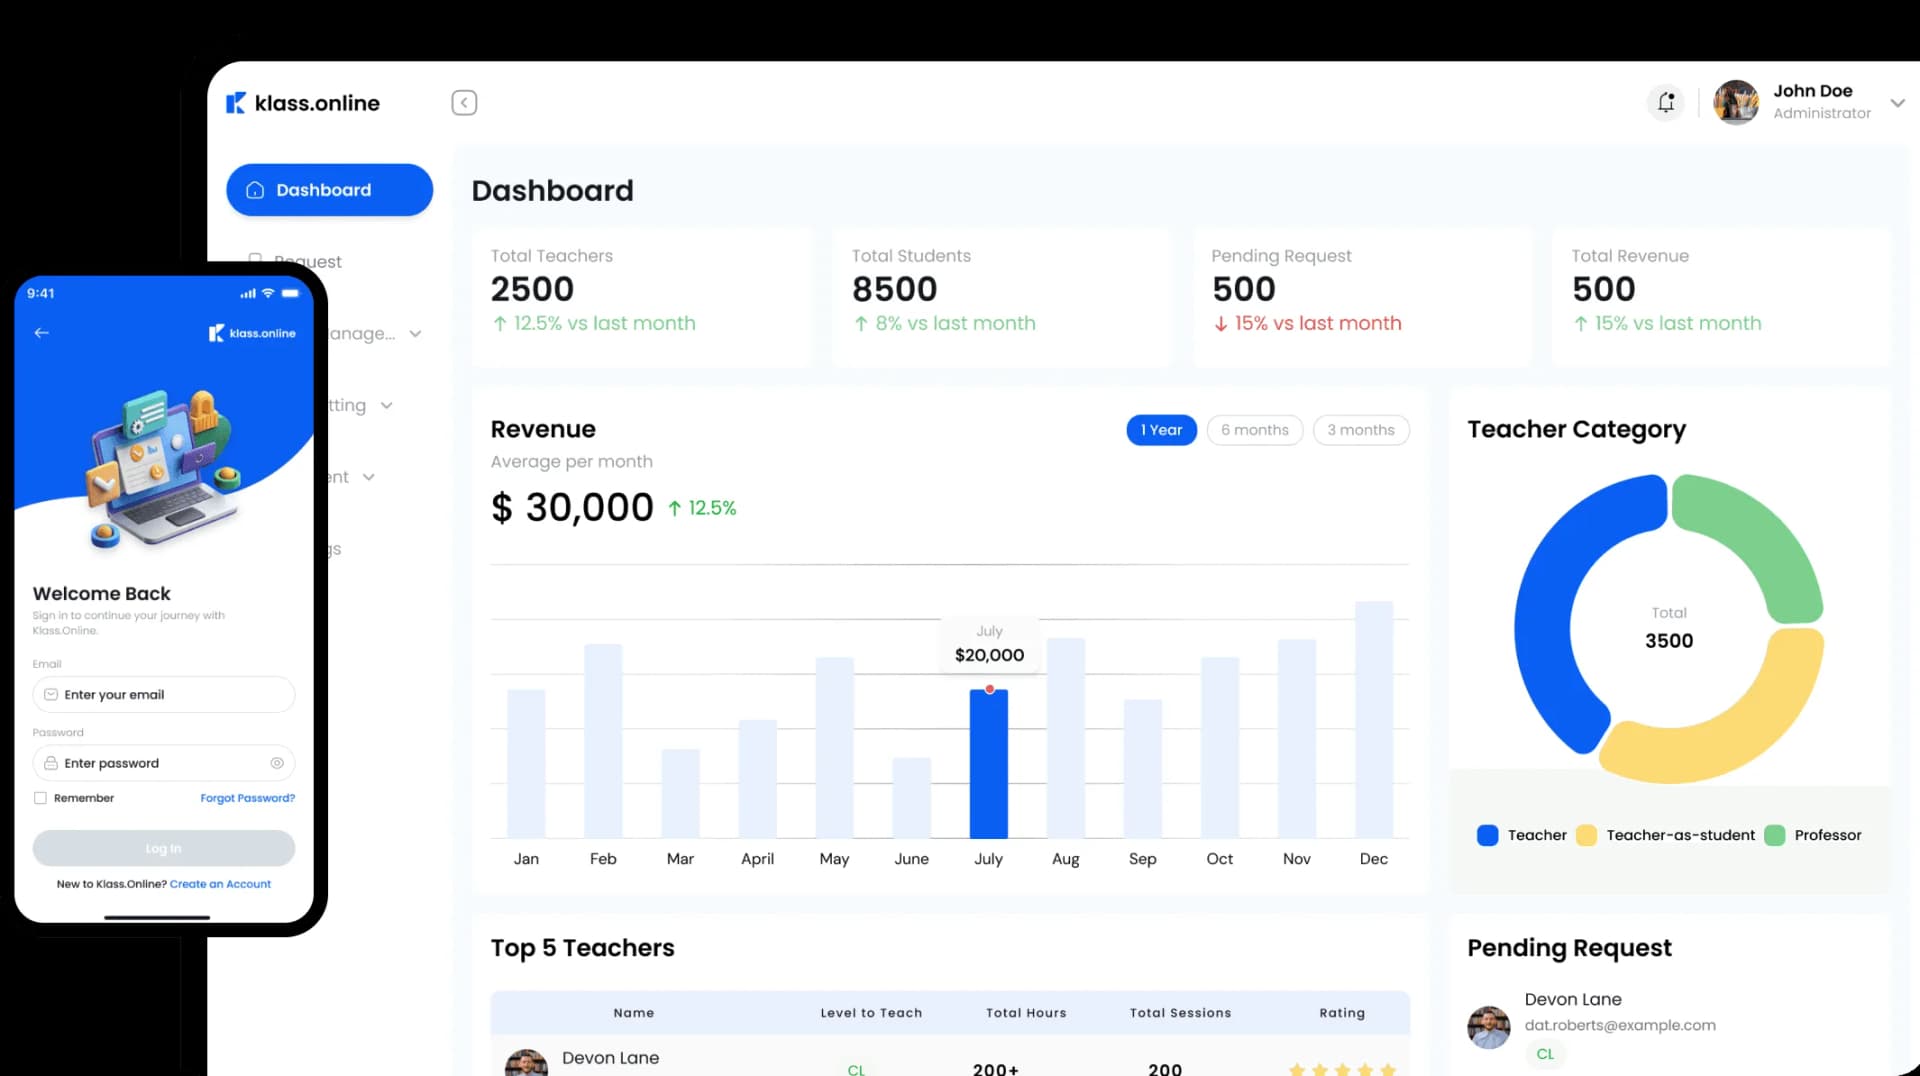Click Devon Lane's avatar in Pending Request
The height and width of the screenshot is (1076, 1920).
pyautogui.click(x=1488, y=1027)
